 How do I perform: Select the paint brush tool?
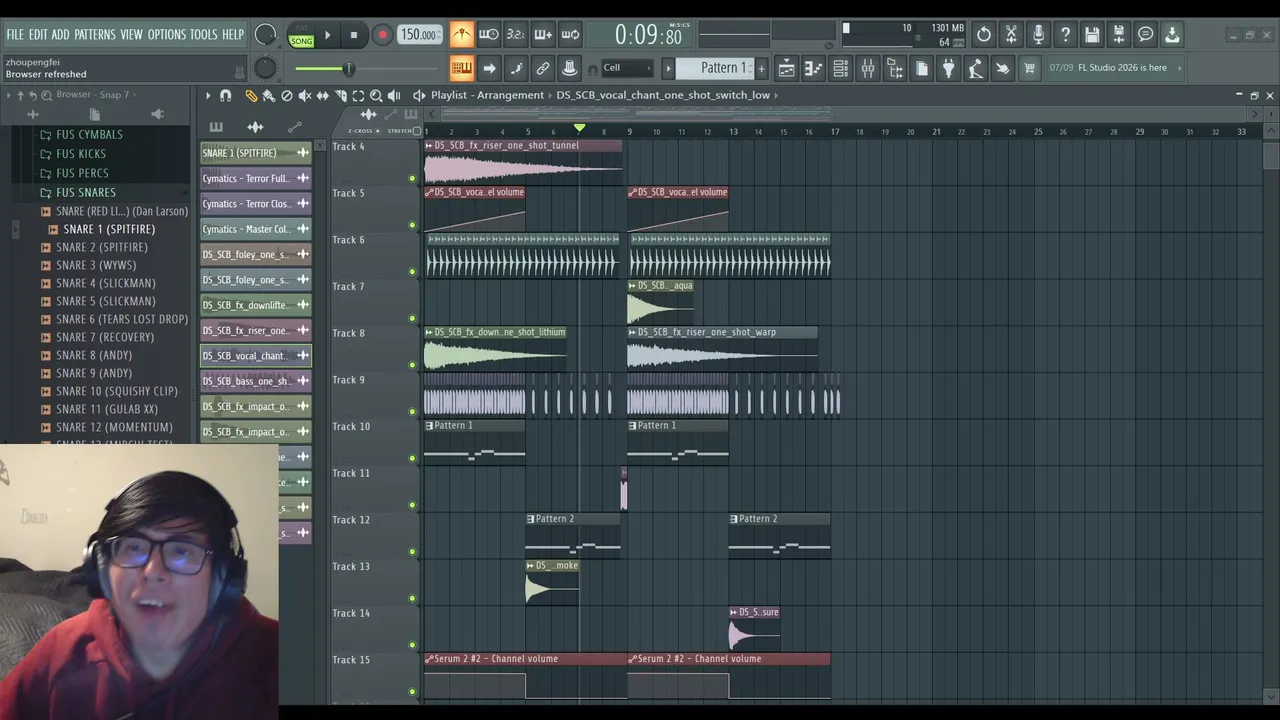(x=269, y=95)
